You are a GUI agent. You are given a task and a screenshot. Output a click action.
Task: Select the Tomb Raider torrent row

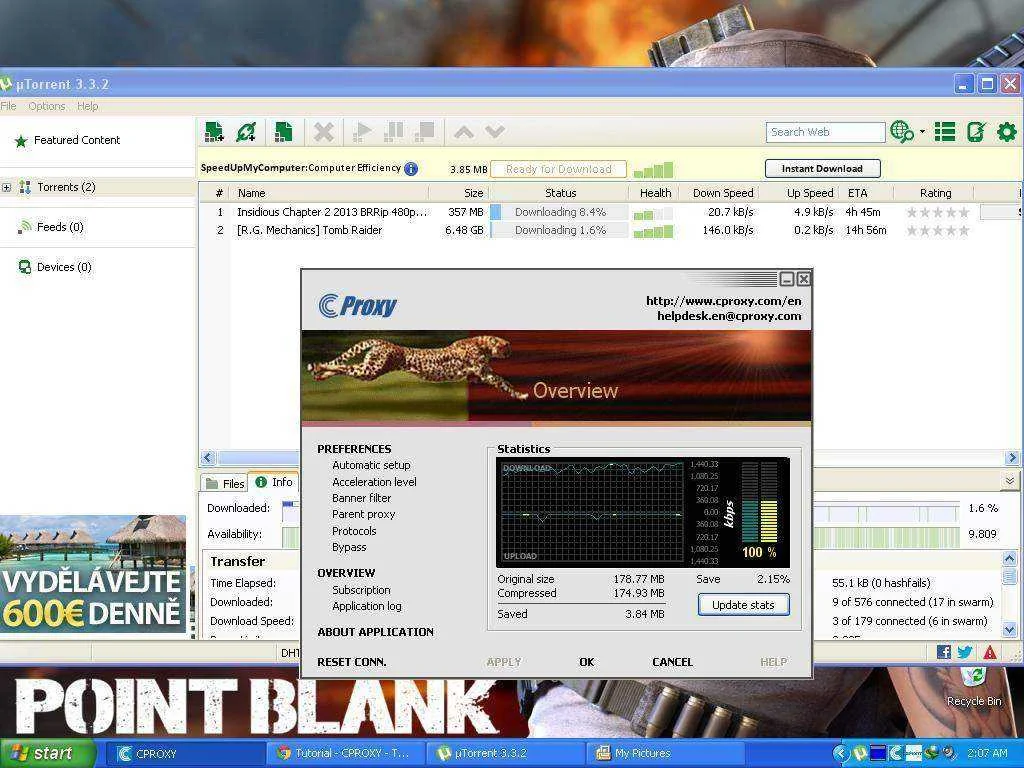[x=610, y=230]
